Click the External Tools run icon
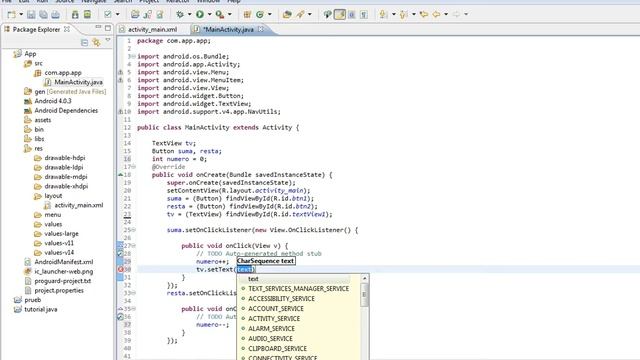Viewport: 640px width, 360px height. [x=220, y=15]
